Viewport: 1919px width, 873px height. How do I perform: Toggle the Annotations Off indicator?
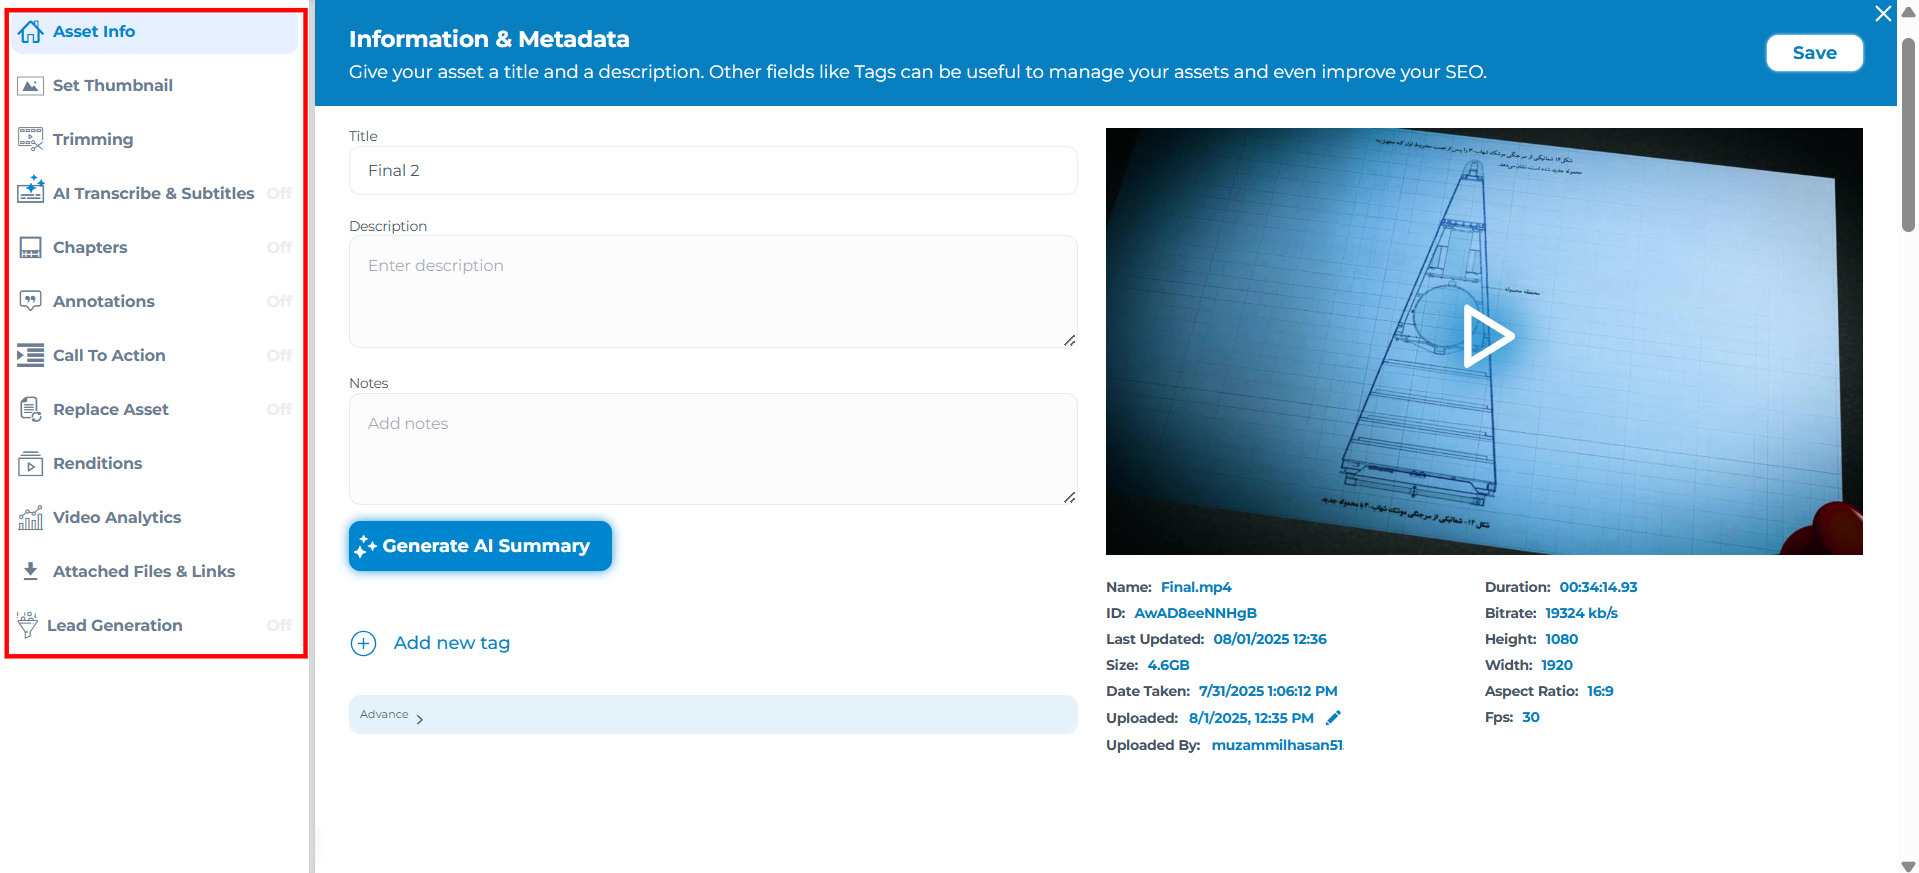click(280, 302)
